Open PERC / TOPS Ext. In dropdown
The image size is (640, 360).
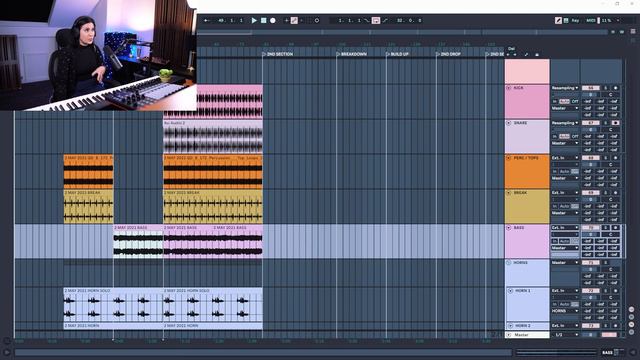(x=565, y=158)
